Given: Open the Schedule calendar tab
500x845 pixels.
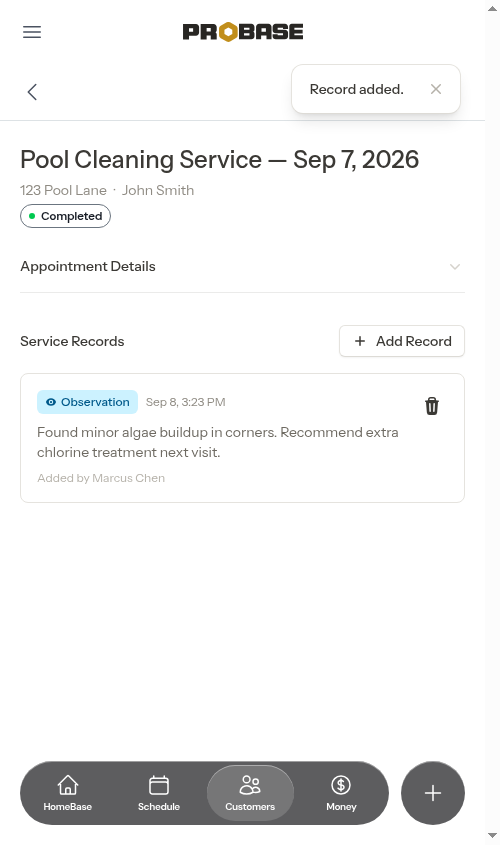Looking at the screenshot, I should [x=159, y=793].
